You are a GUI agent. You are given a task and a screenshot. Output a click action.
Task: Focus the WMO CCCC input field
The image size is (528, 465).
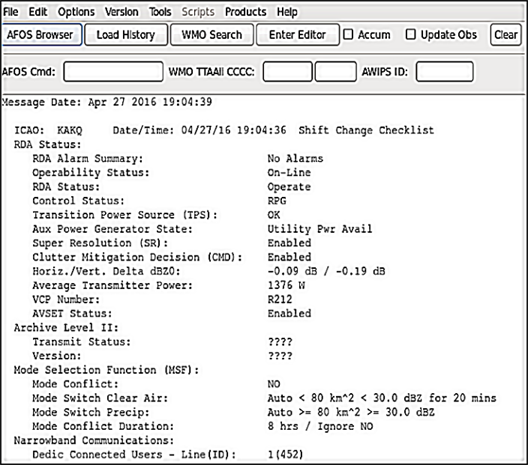click(x=336, y=71)
